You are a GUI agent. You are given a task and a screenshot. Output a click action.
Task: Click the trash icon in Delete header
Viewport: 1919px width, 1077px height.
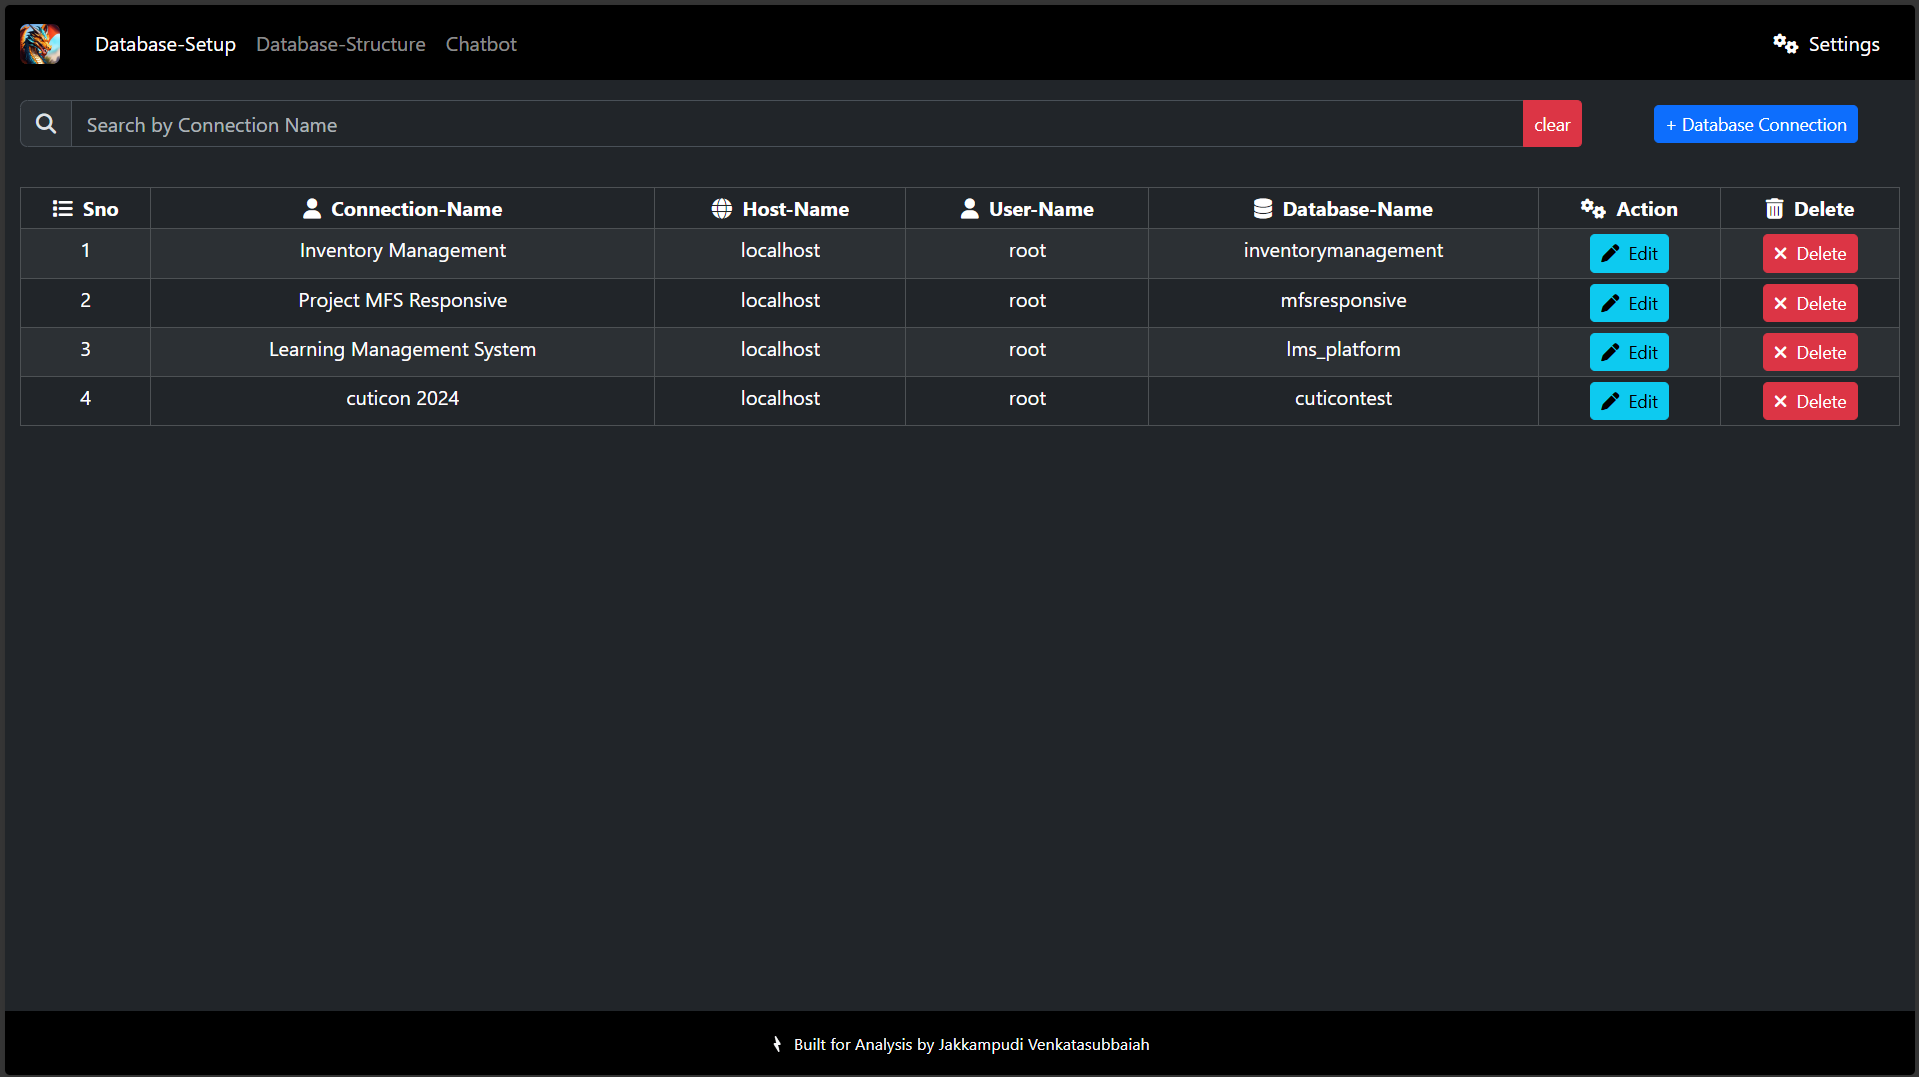pos(1774,209)
